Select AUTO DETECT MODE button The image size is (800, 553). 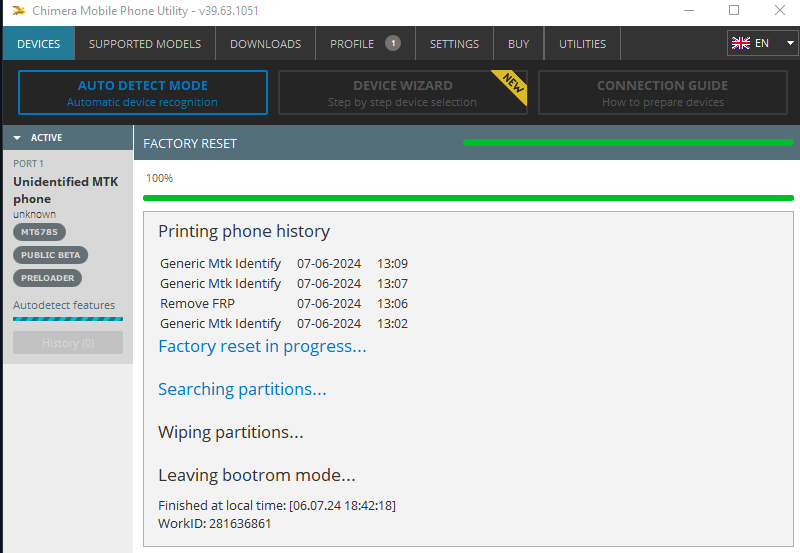(143, 92)
